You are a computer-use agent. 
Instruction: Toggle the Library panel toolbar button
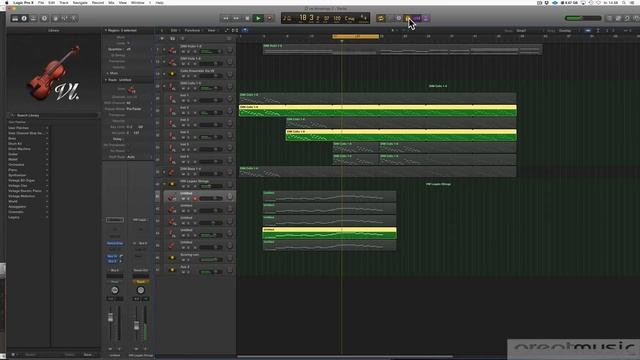coord(15,18)
